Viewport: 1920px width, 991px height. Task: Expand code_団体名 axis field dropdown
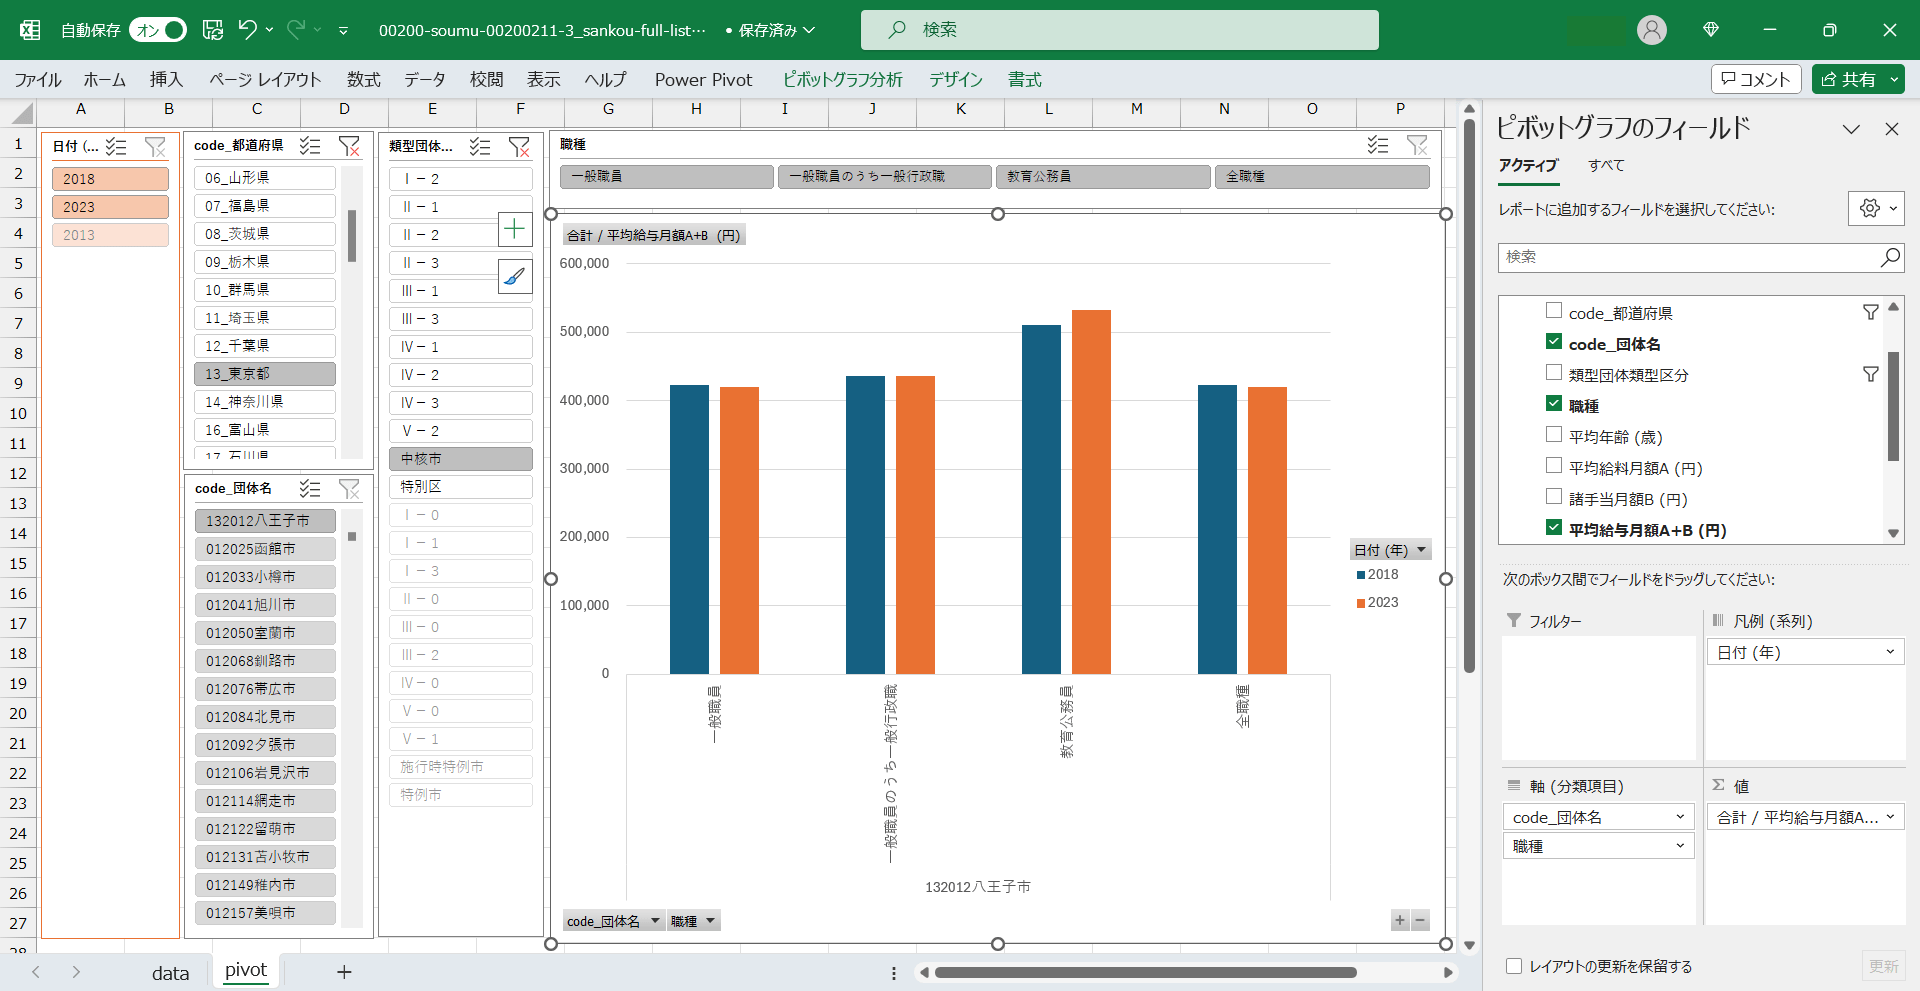[x=1680, y=817]
